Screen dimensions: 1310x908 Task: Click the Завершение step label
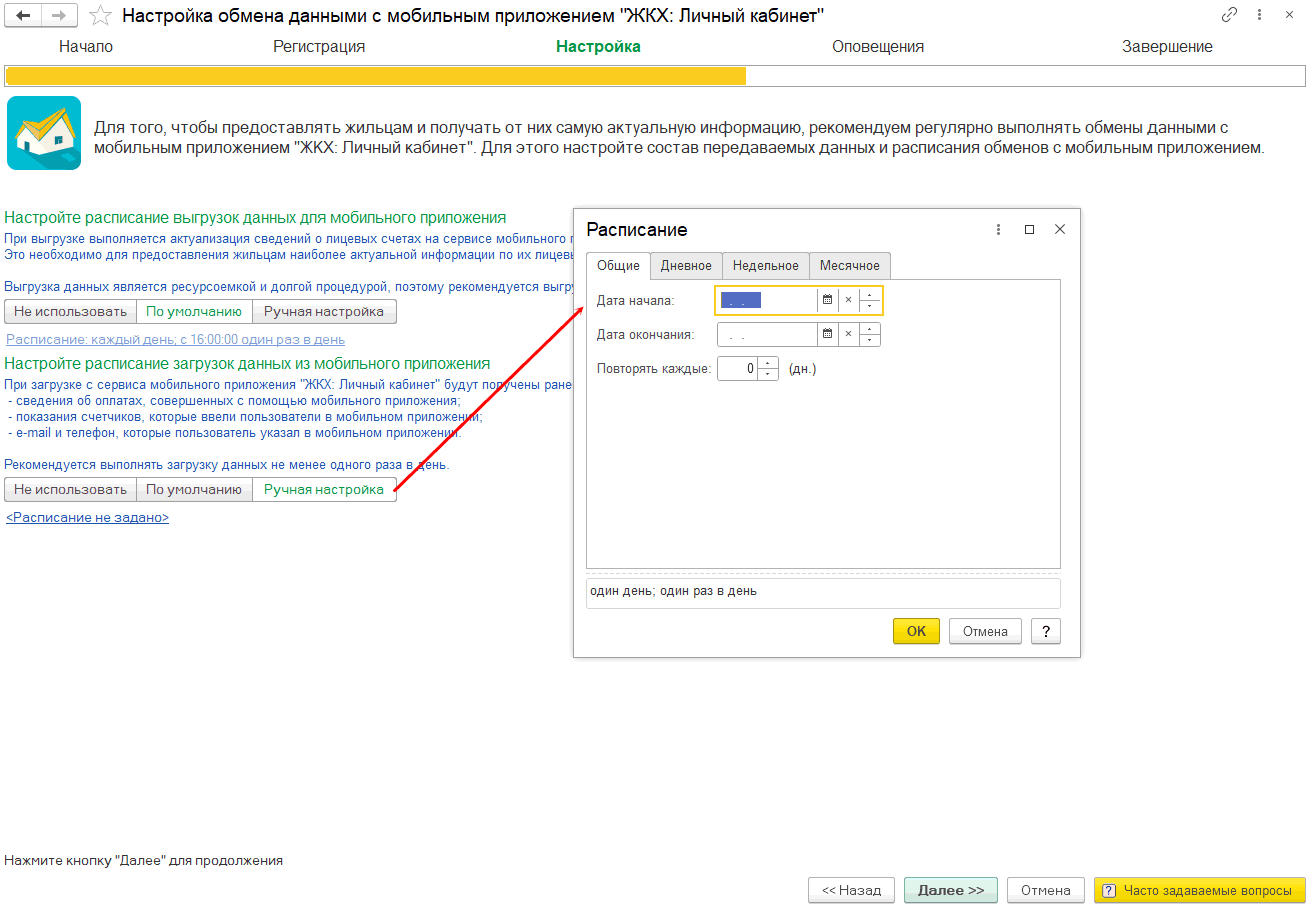coord(1167,46)
